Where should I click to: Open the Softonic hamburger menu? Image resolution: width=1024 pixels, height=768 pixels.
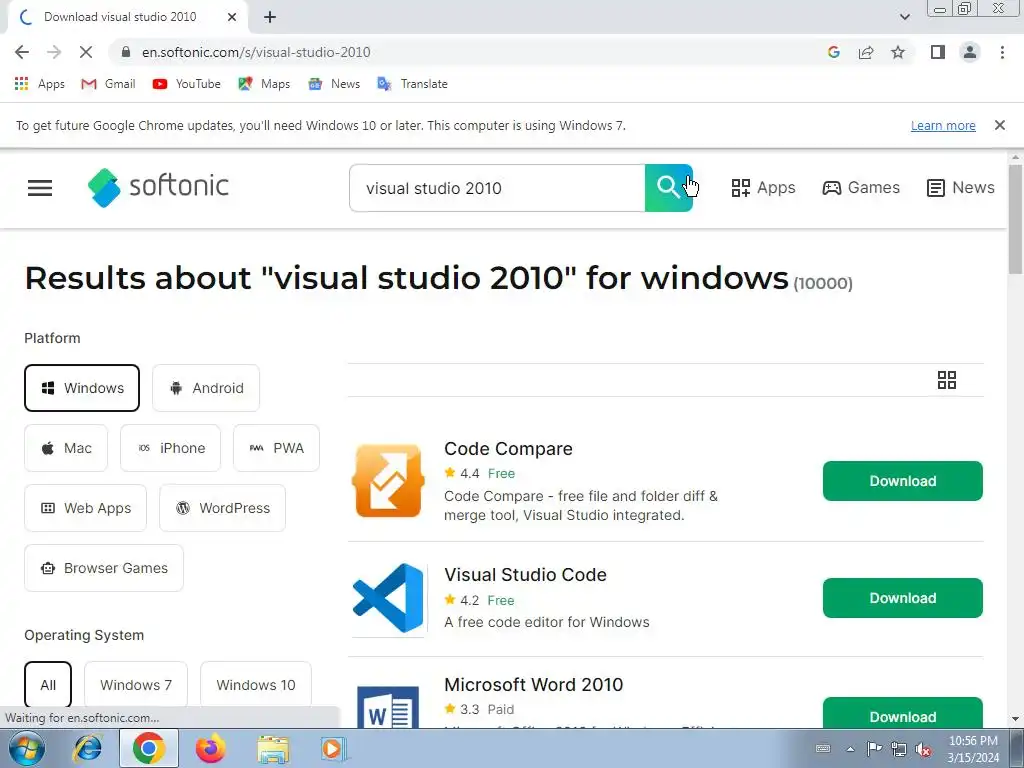coord(40,188)
